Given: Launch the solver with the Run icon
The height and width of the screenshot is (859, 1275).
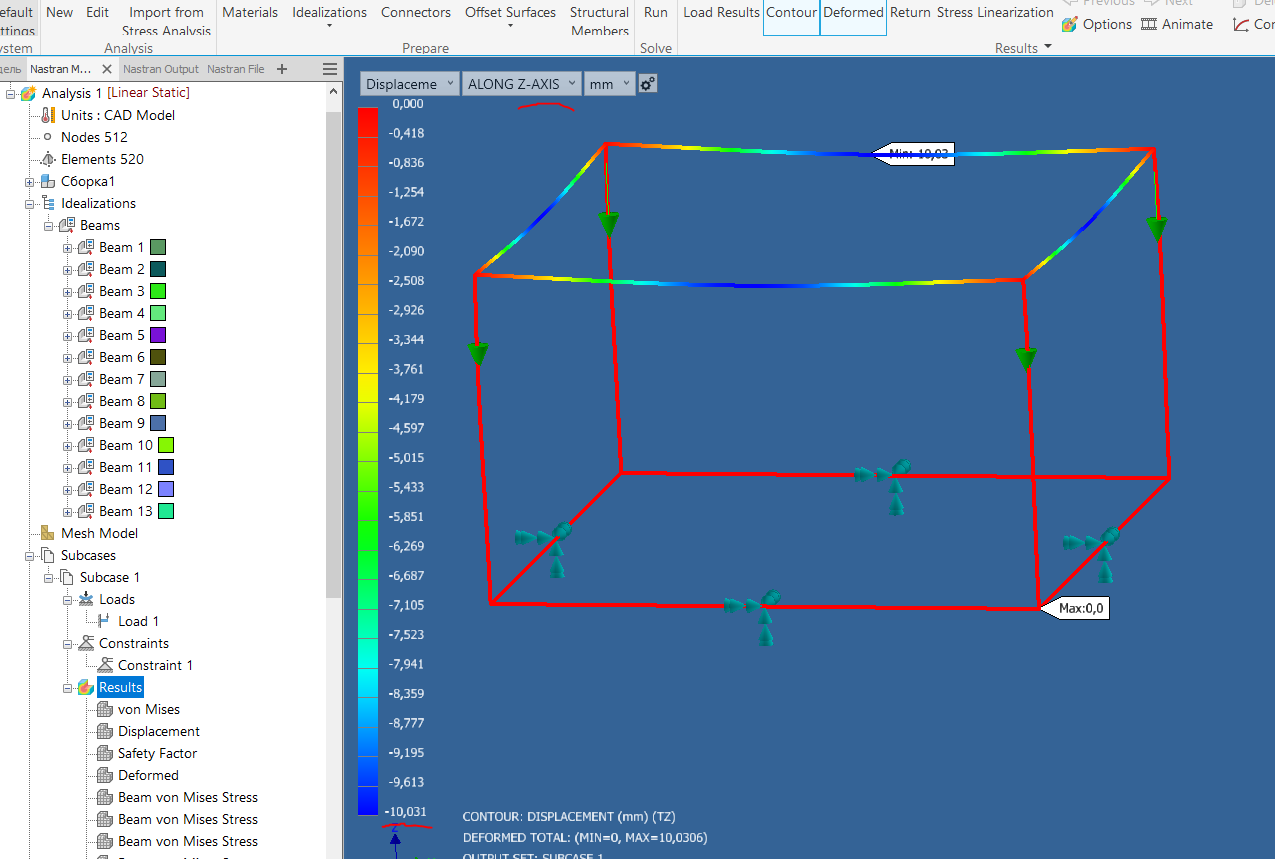Looking at the screenshot, I should point(655,12).
